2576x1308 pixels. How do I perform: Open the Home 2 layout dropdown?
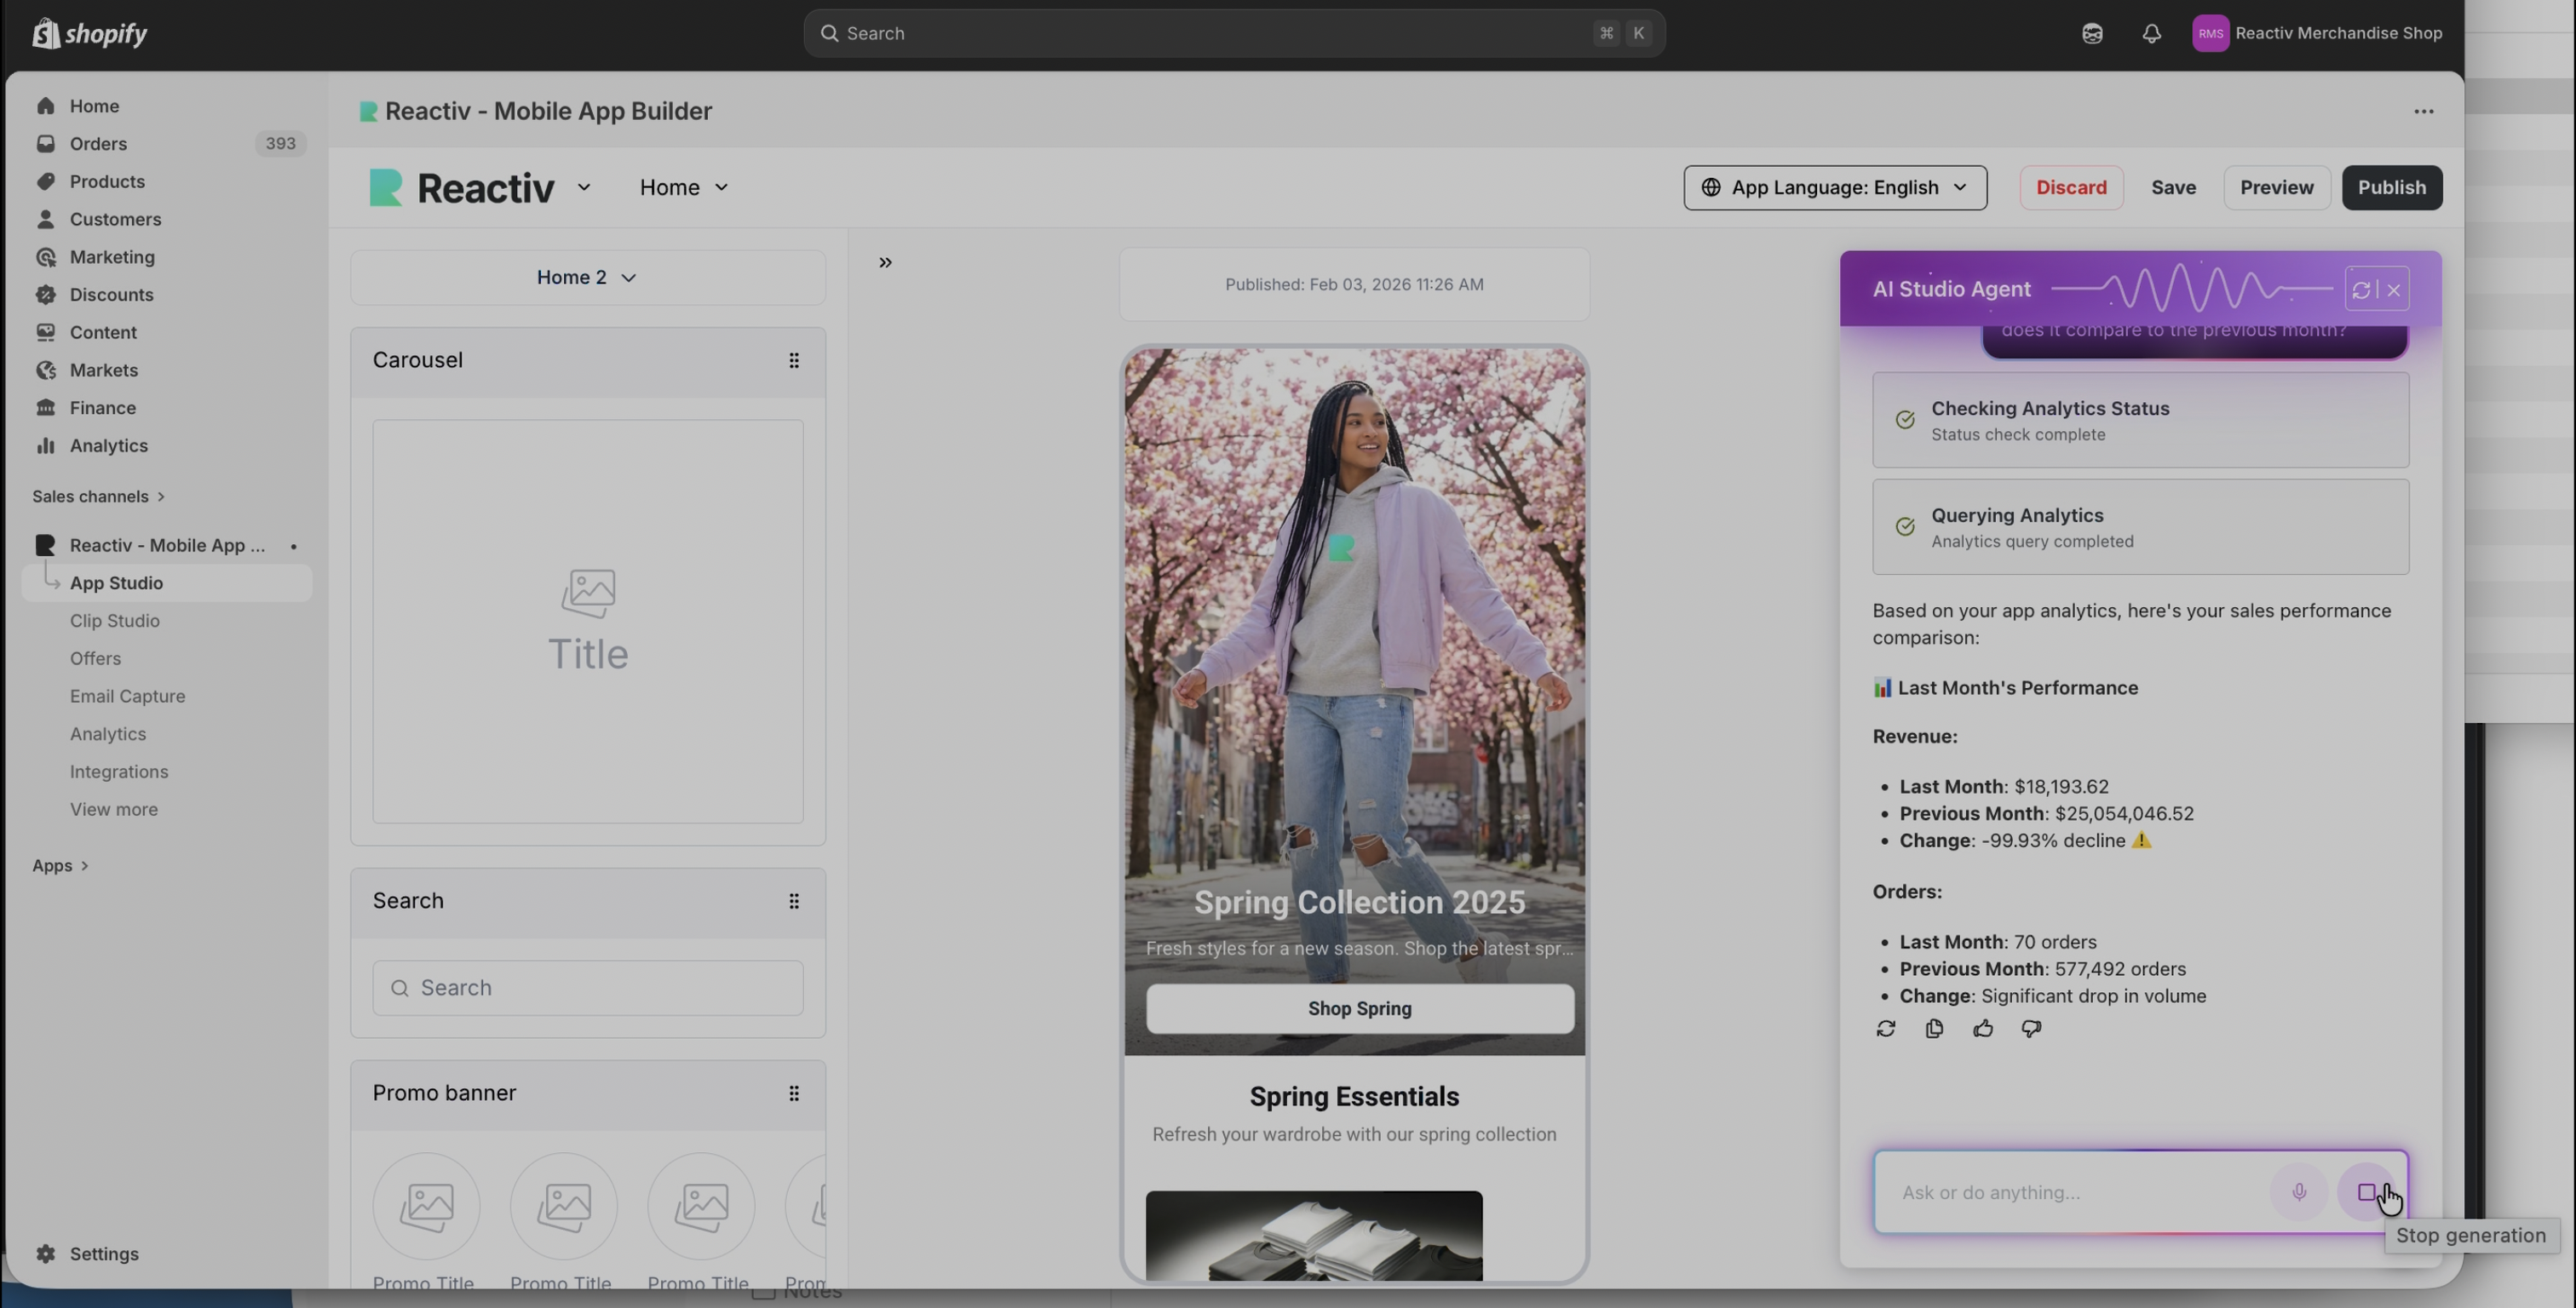(x=588, y=278)
